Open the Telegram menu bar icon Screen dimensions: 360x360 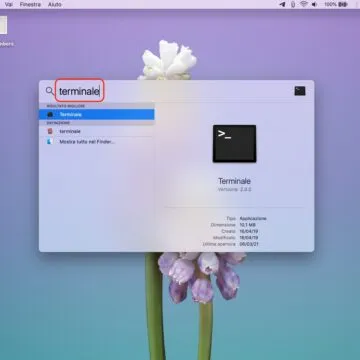pos(282,4)
